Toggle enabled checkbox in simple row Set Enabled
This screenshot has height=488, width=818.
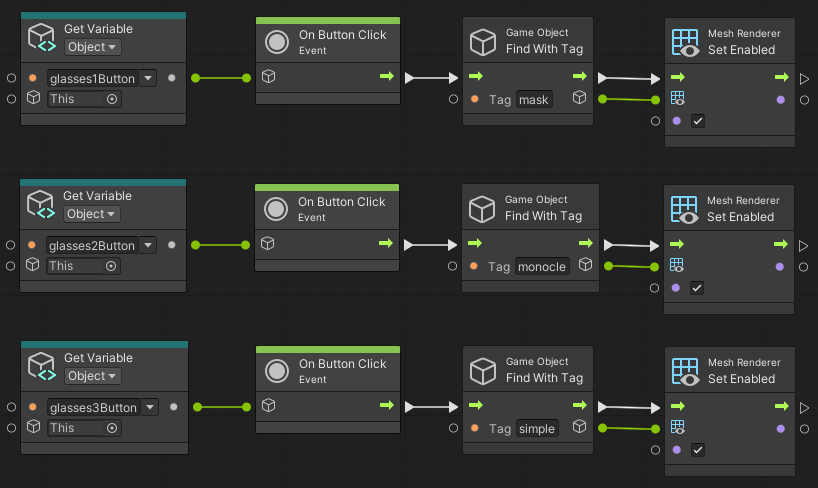(x=698, y=450)
